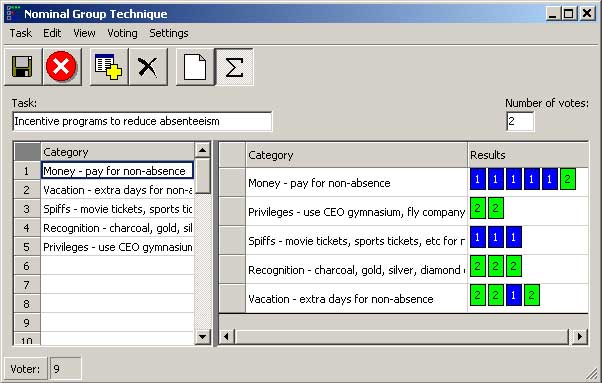
Task: Click the last blue vote in Spiffs row
Action: pos(514,237)
